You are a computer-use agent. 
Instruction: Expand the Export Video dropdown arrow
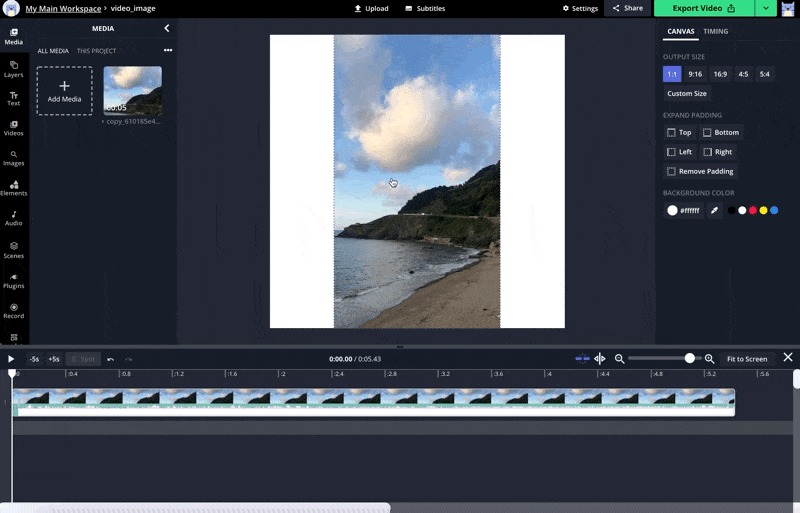click(766, 8)
